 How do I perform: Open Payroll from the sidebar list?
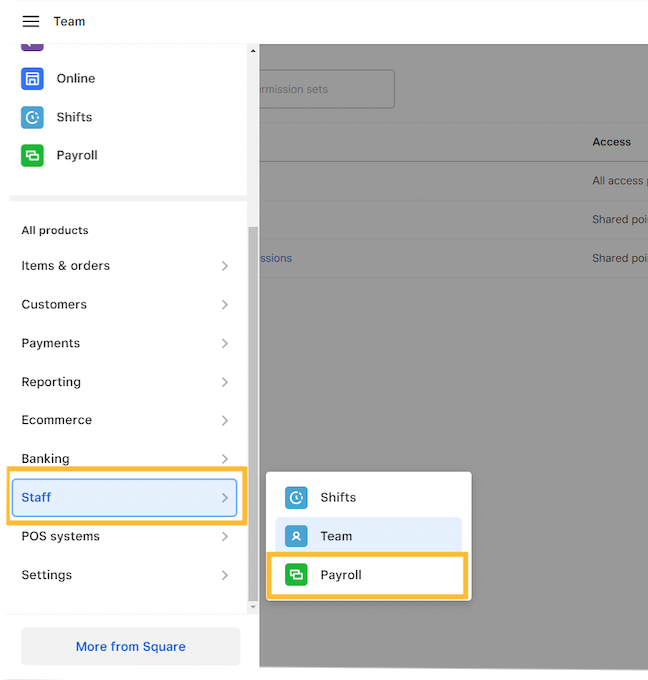tap(77, 155)
